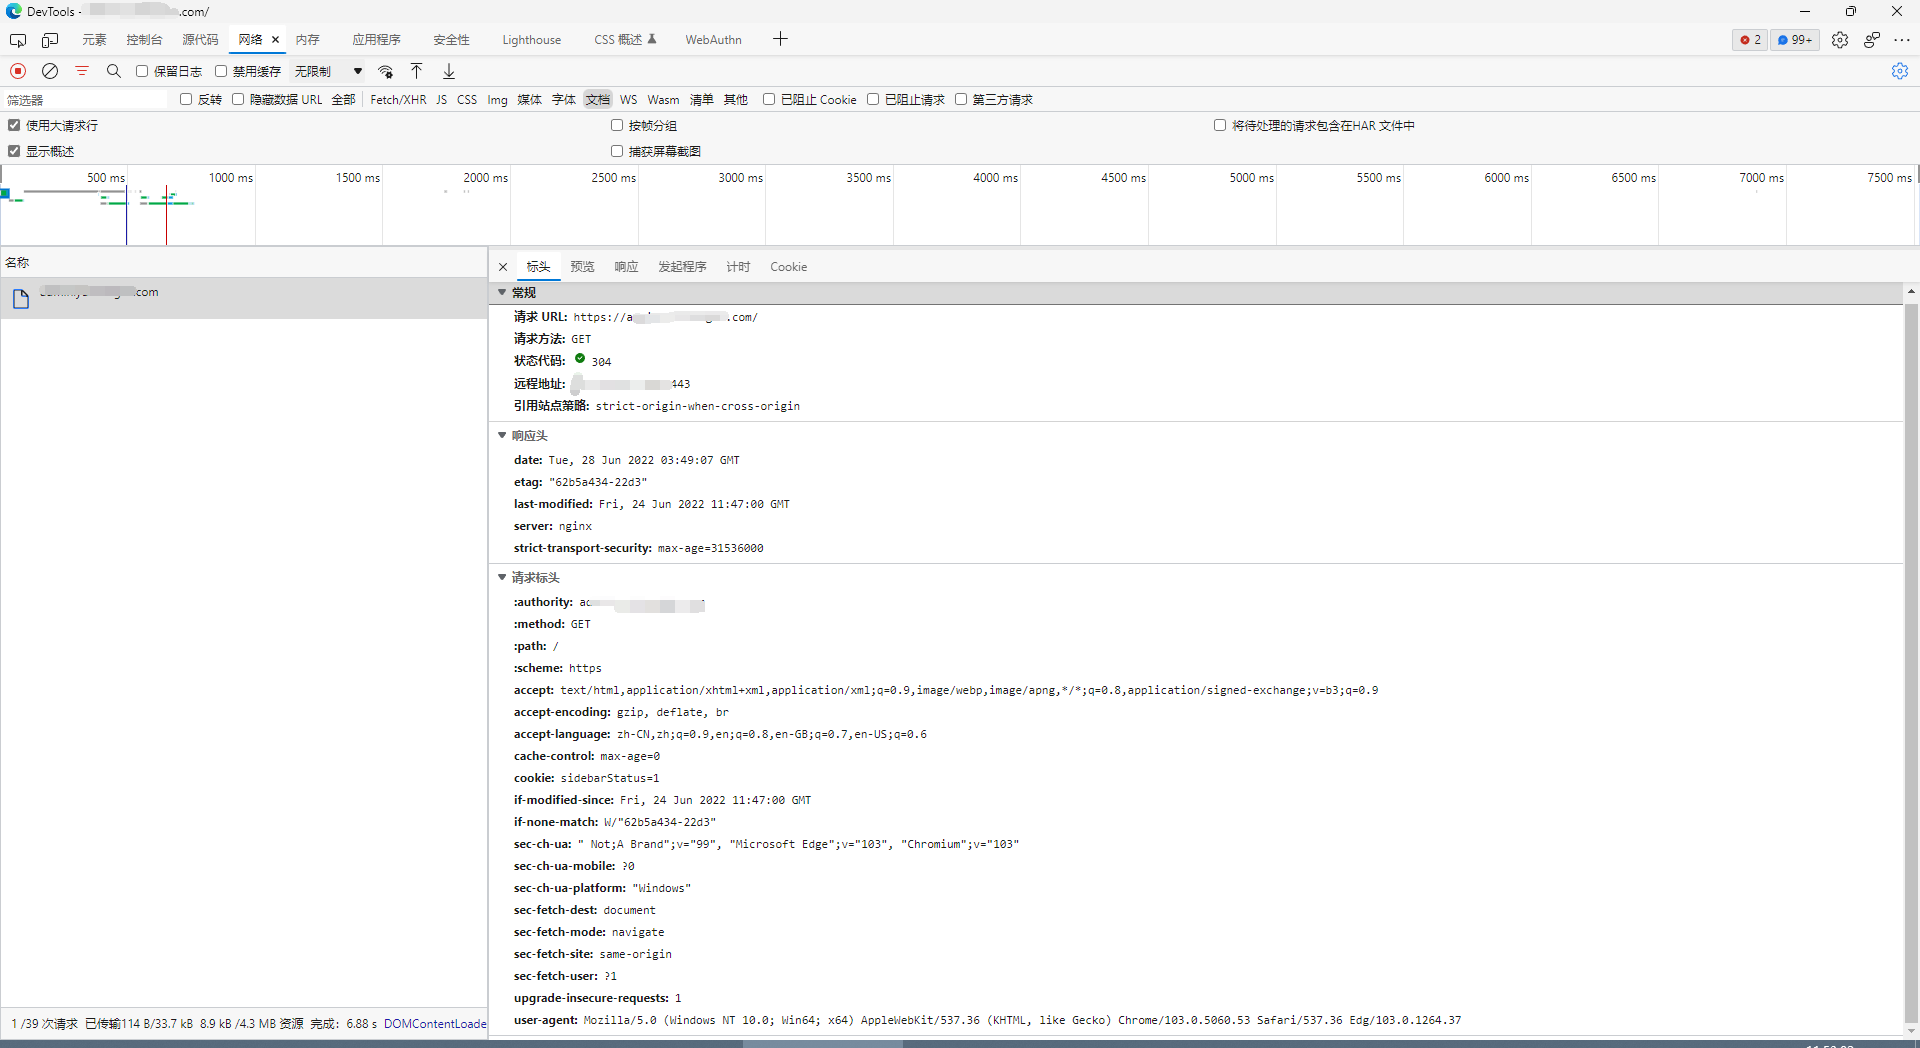Show the 预览 details tab

[582, 267]
